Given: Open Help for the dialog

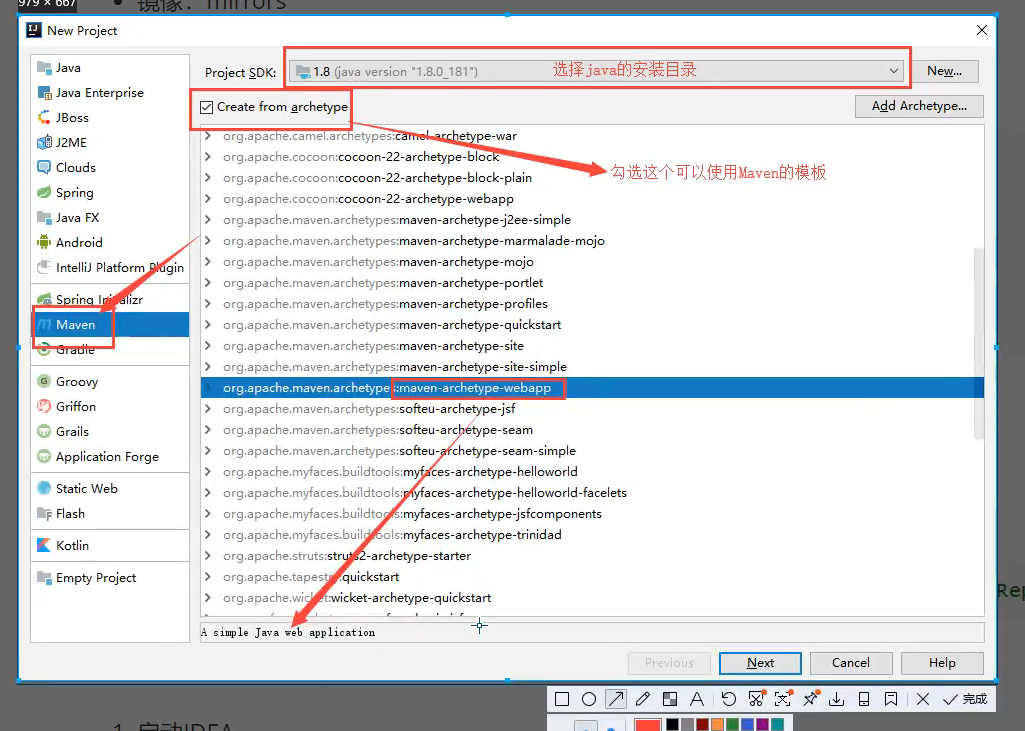Looking at the screenshot, I should point(942,663).
